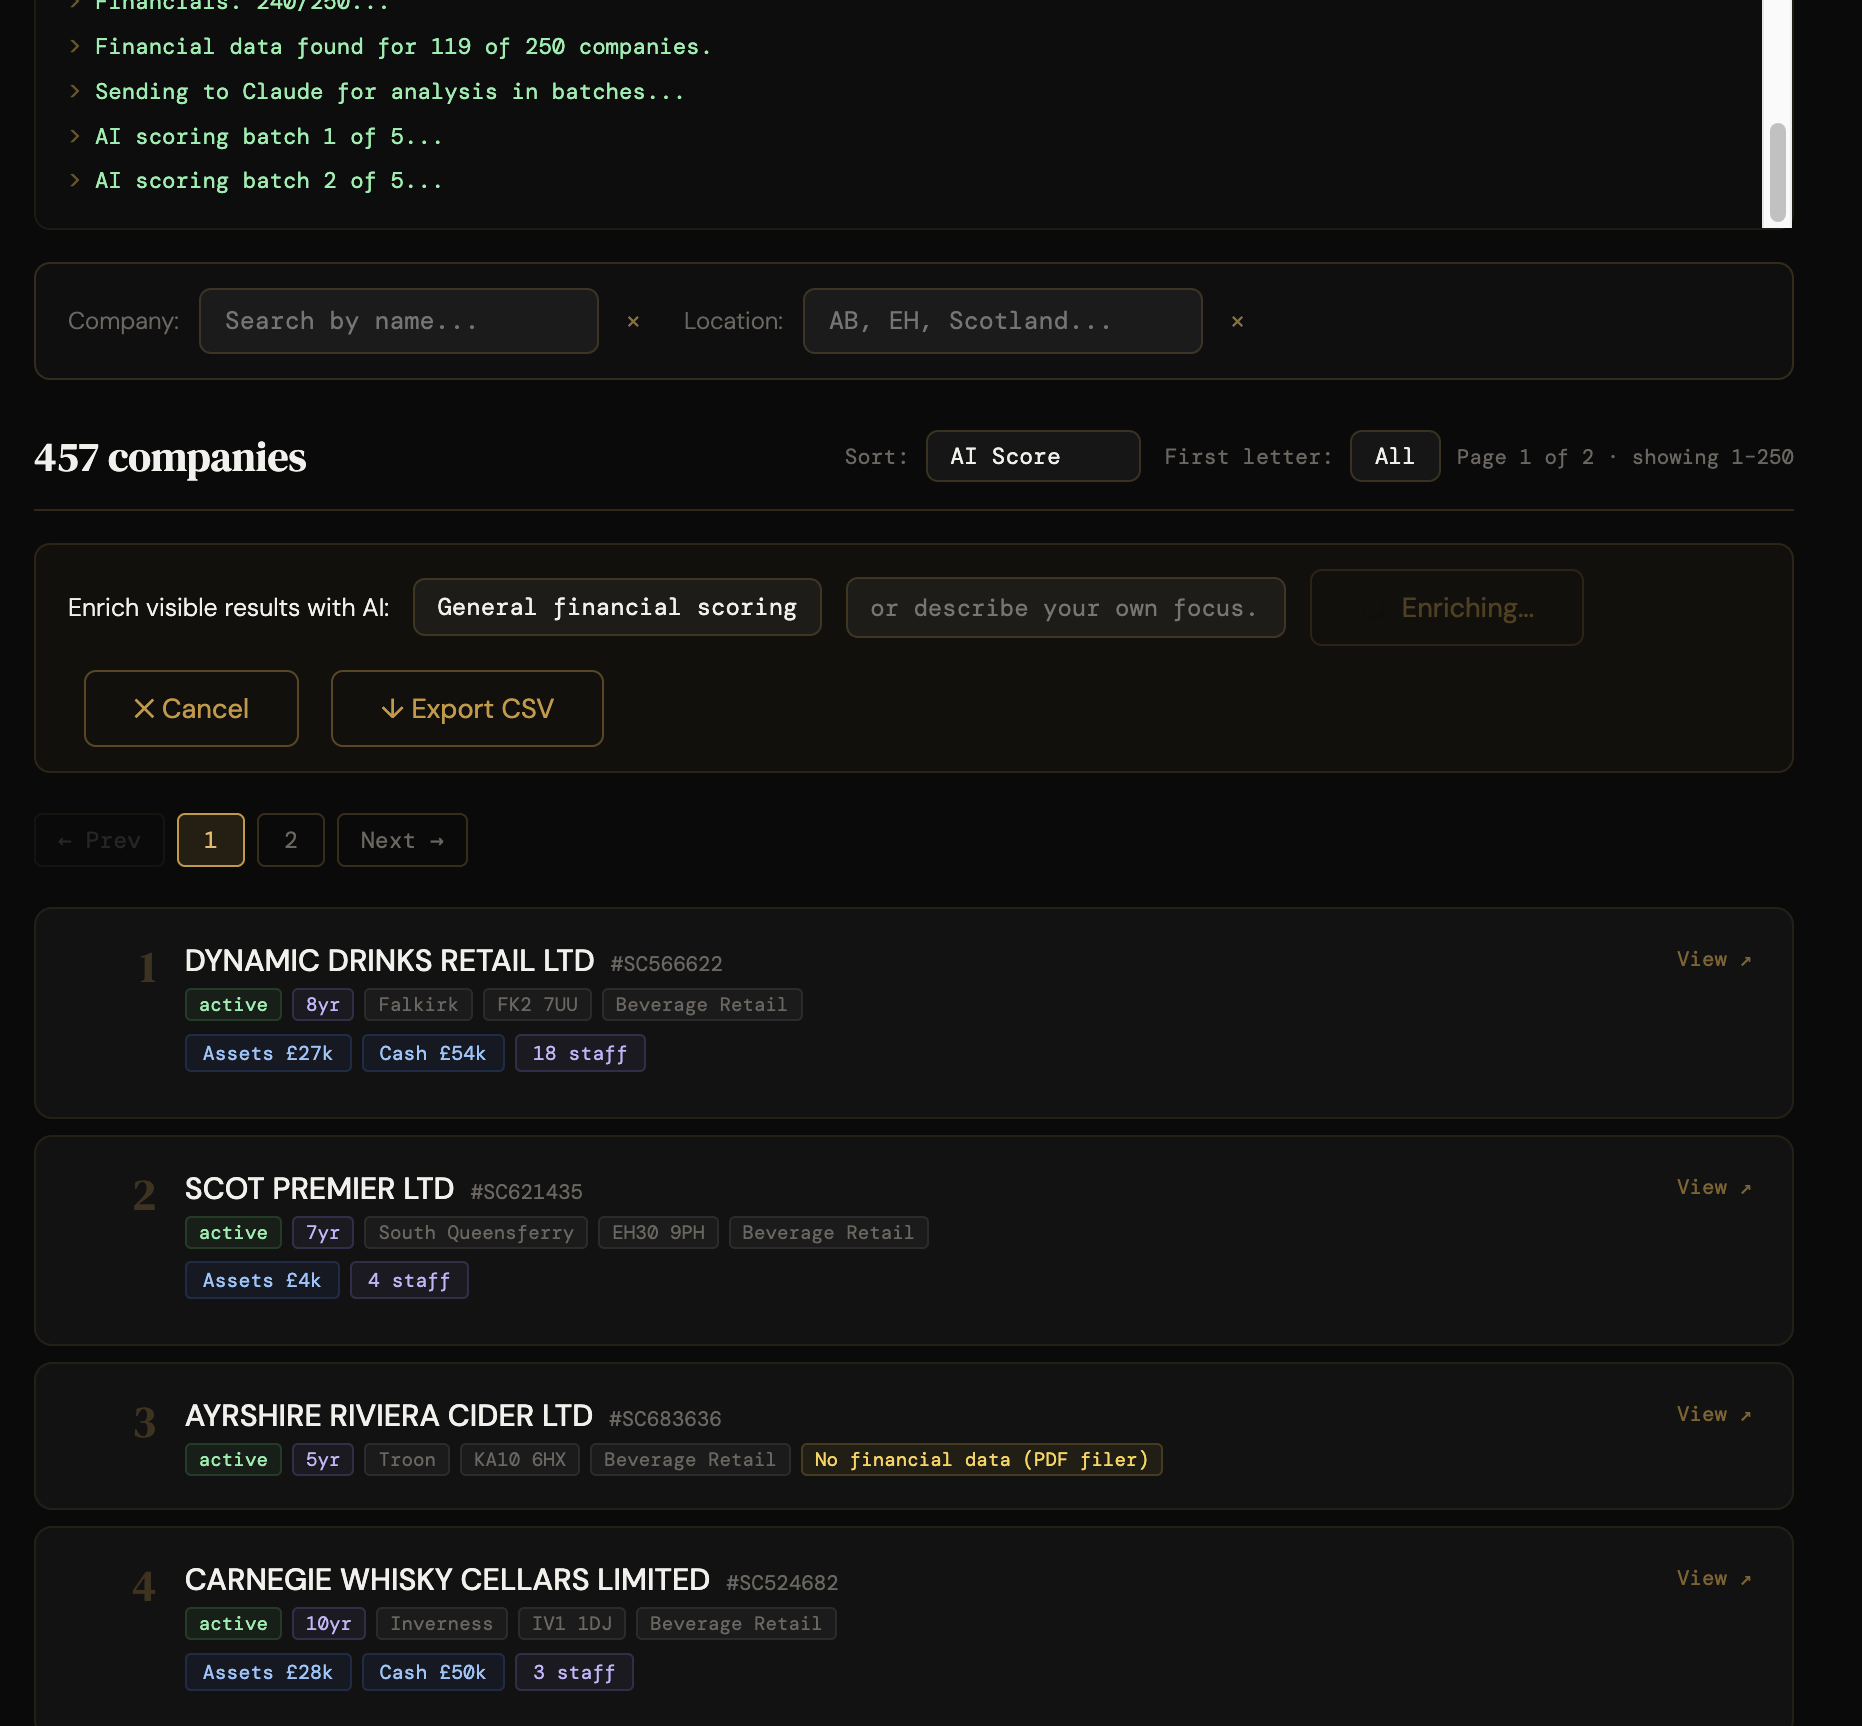Click the View arrow for DYNAMIC DRINKS RETAIL LTD
1862x1726 pixels.
coord(1712,959)
